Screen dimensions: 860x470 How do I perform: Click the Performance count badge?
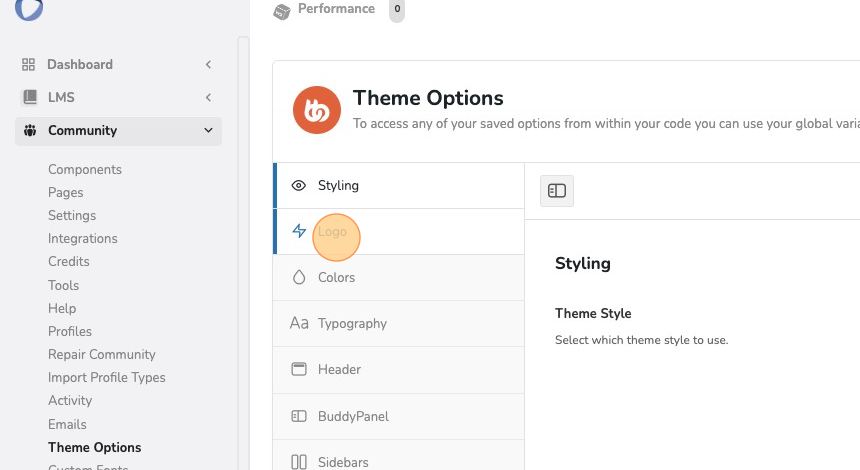tap(397, 9)
